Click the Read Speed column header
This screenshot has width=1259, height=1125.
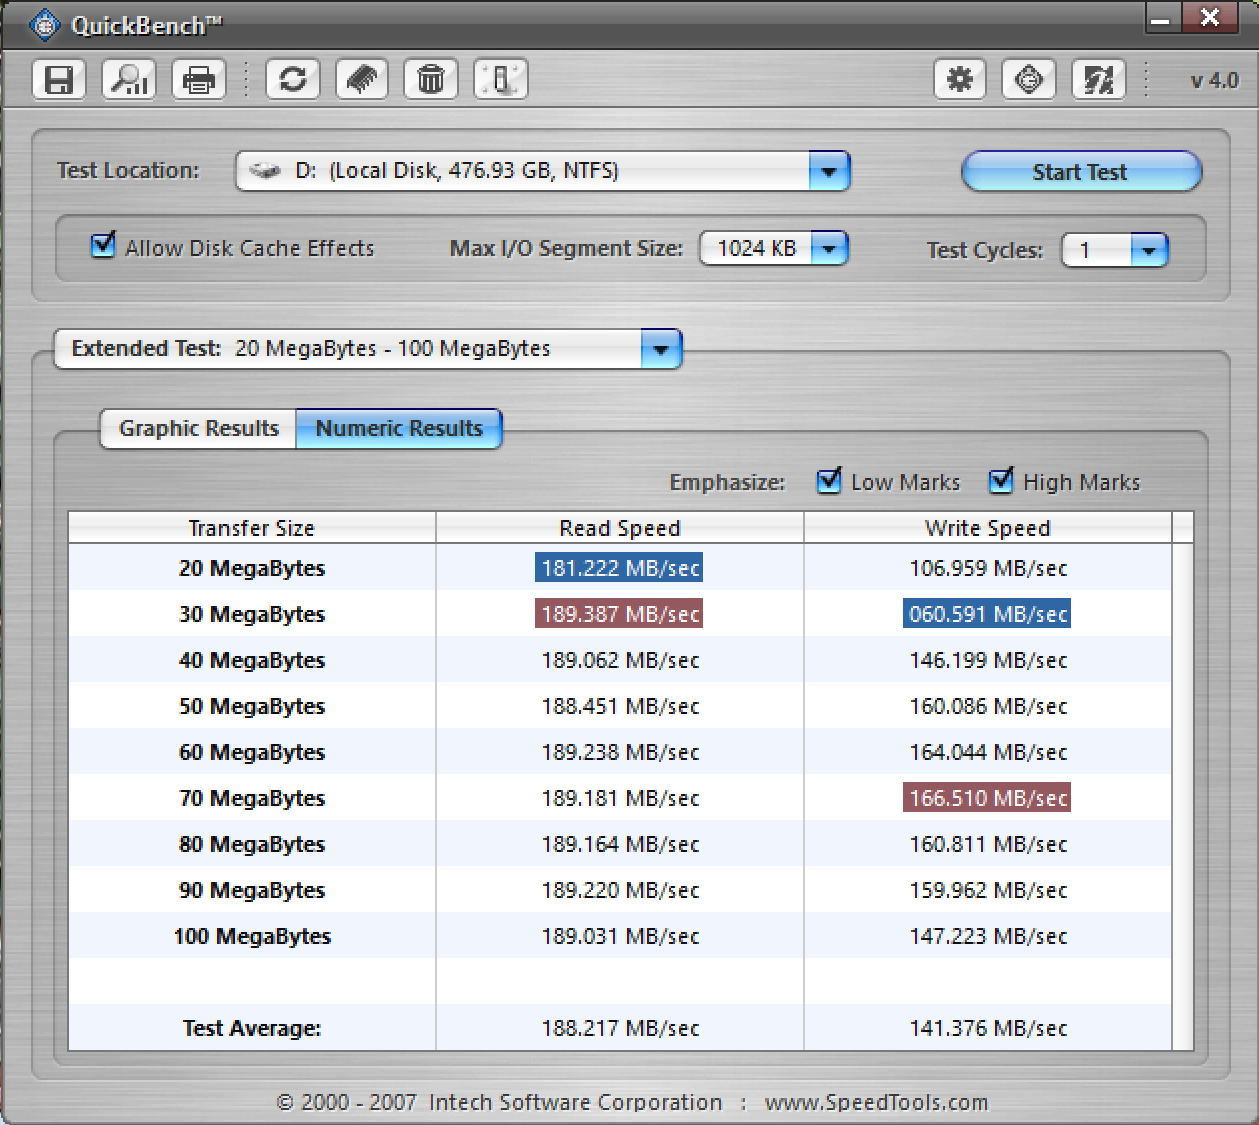[x=619, y=528]
